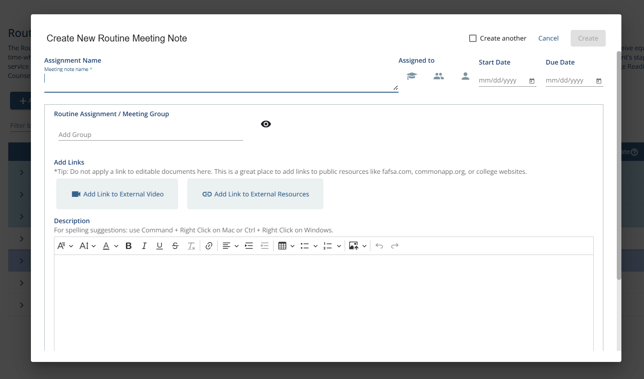
Task: Click the font color icon
Action: pos(106,246)
